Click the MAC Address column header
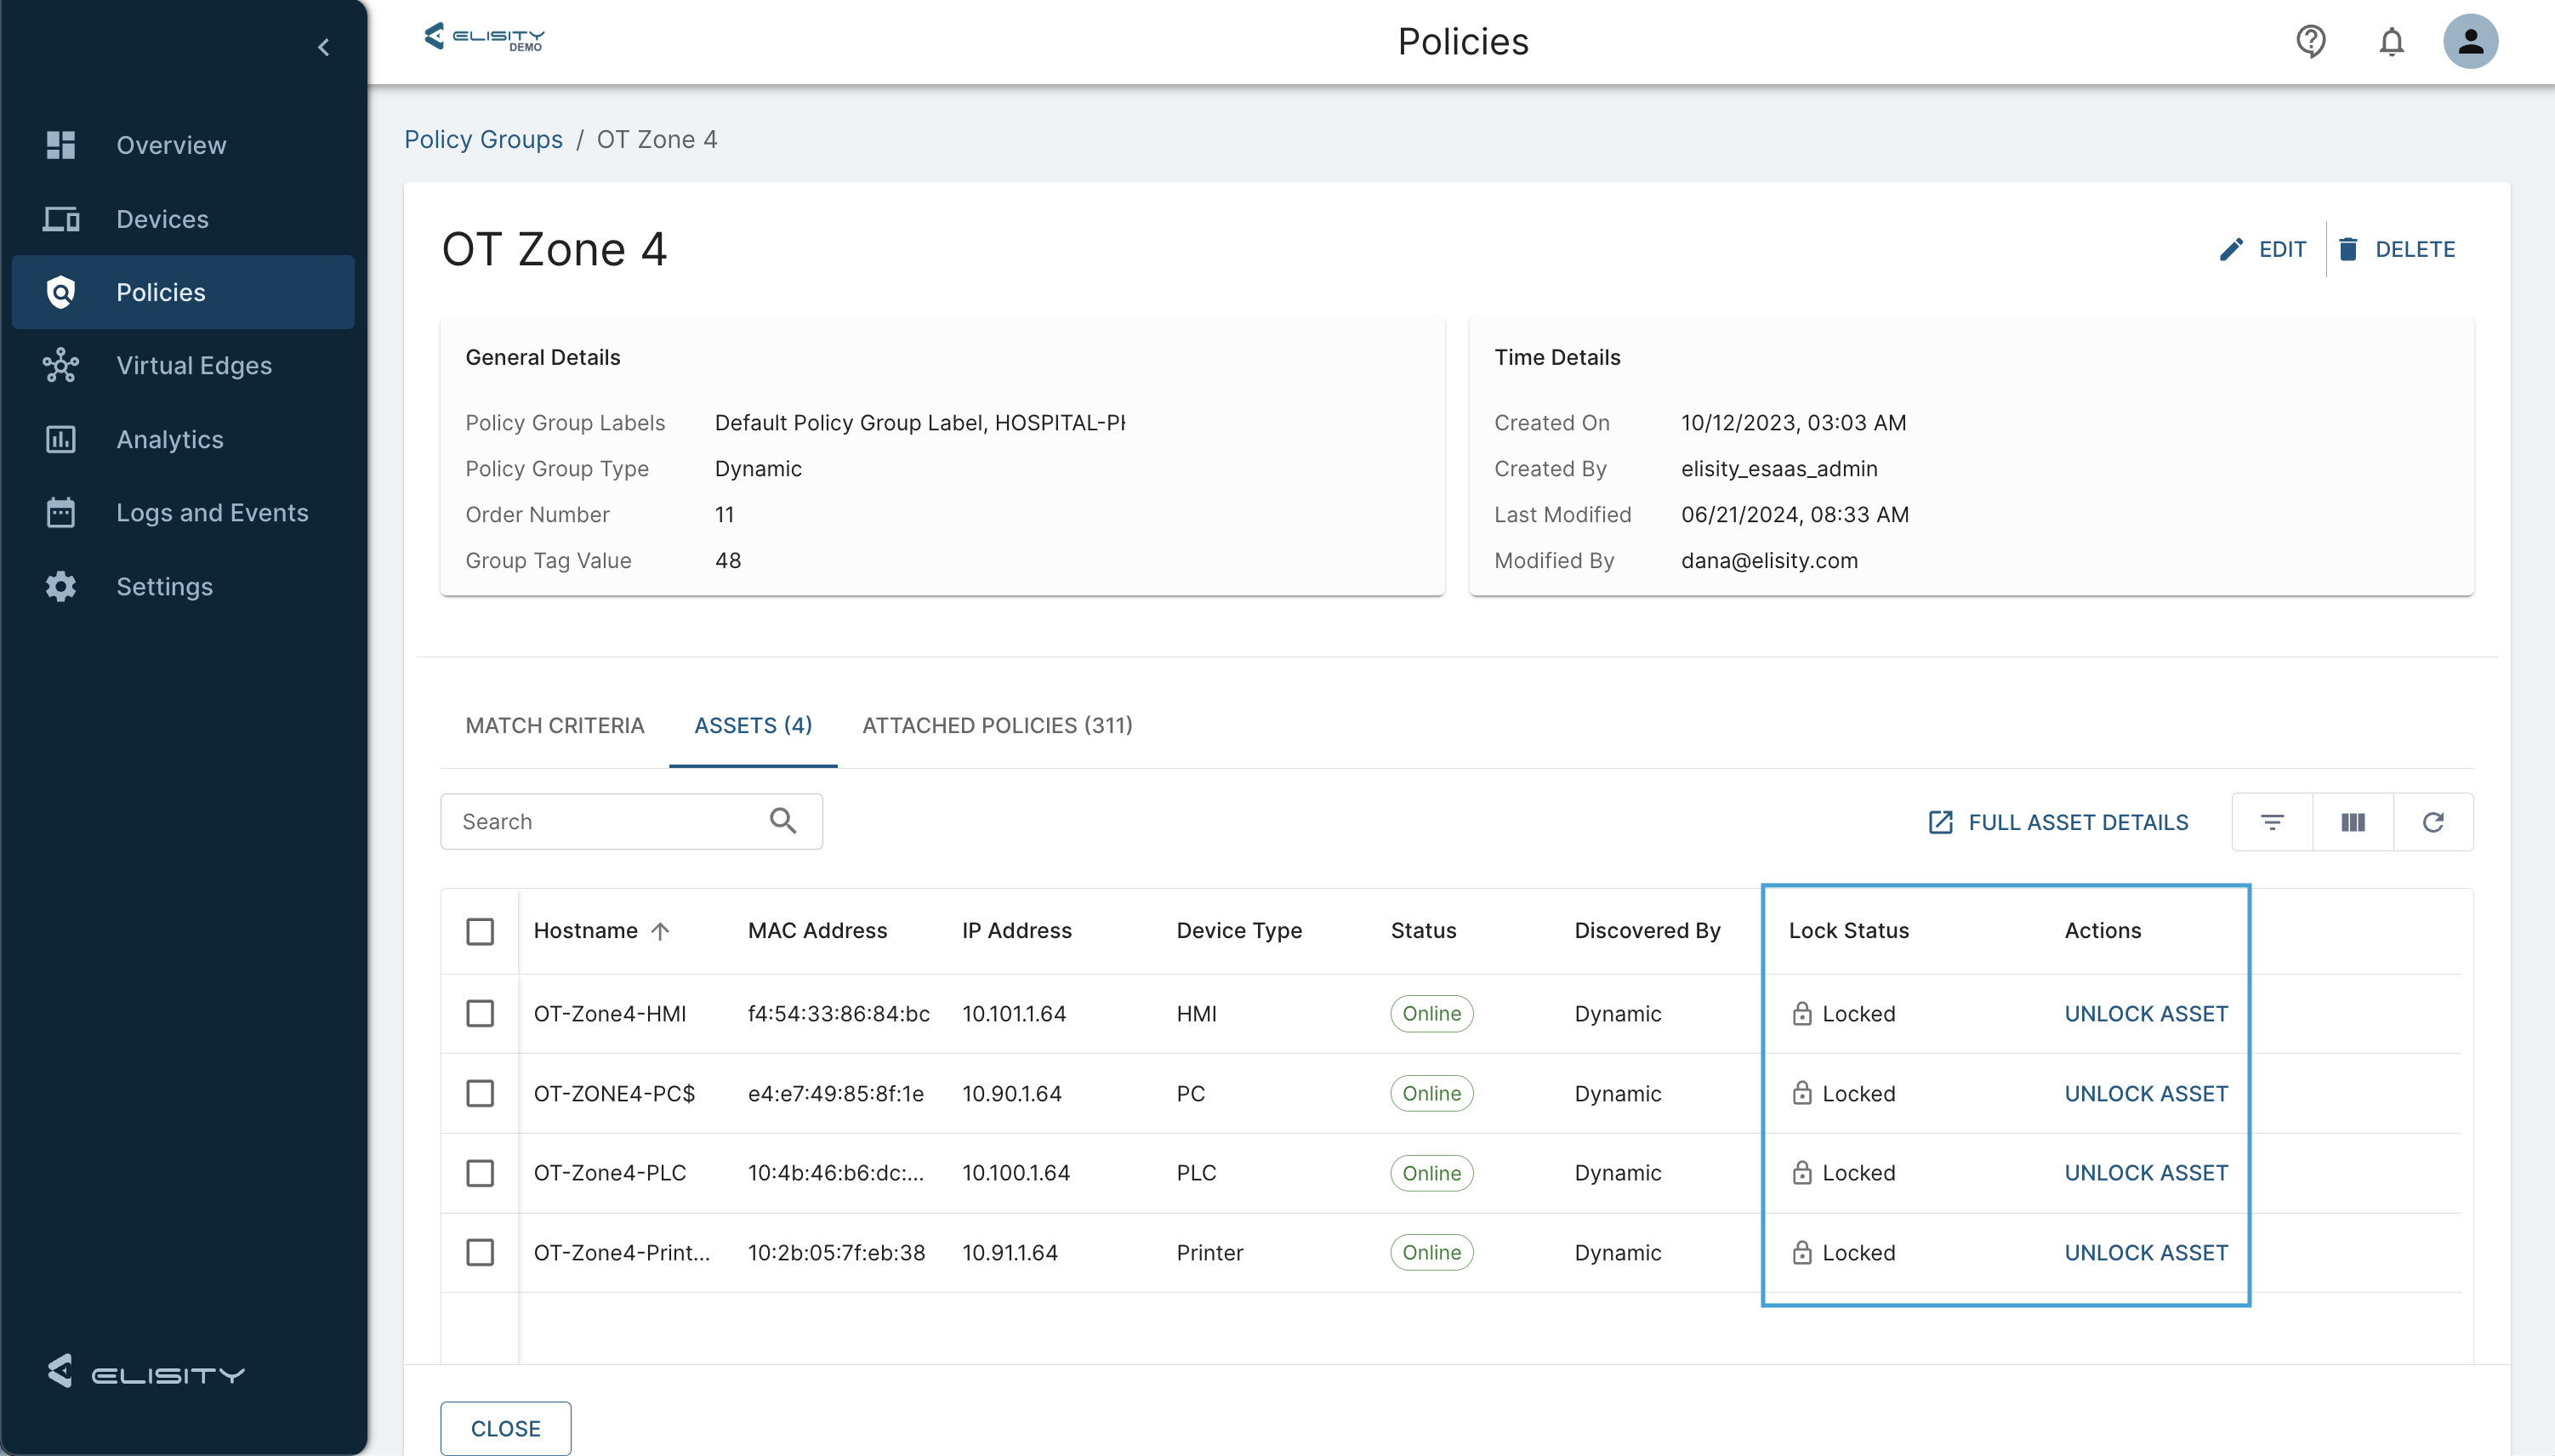The height and width of the screenshot is (1456, 2555). click(817, 930)
